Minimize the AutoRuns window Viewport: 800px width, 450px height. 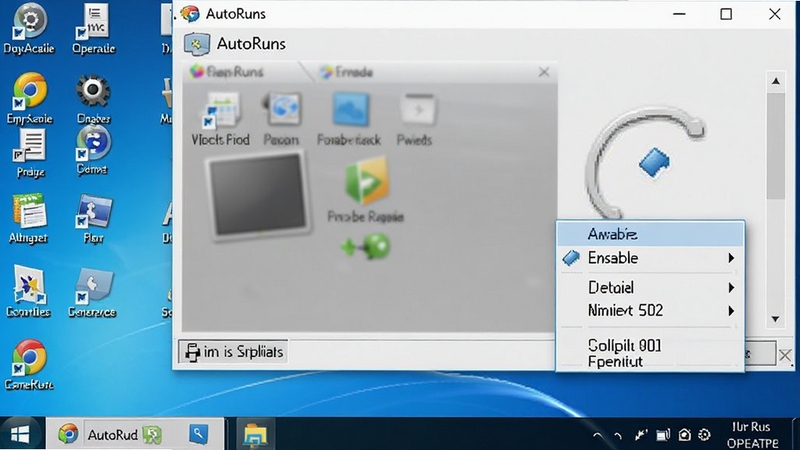point(679,14)
